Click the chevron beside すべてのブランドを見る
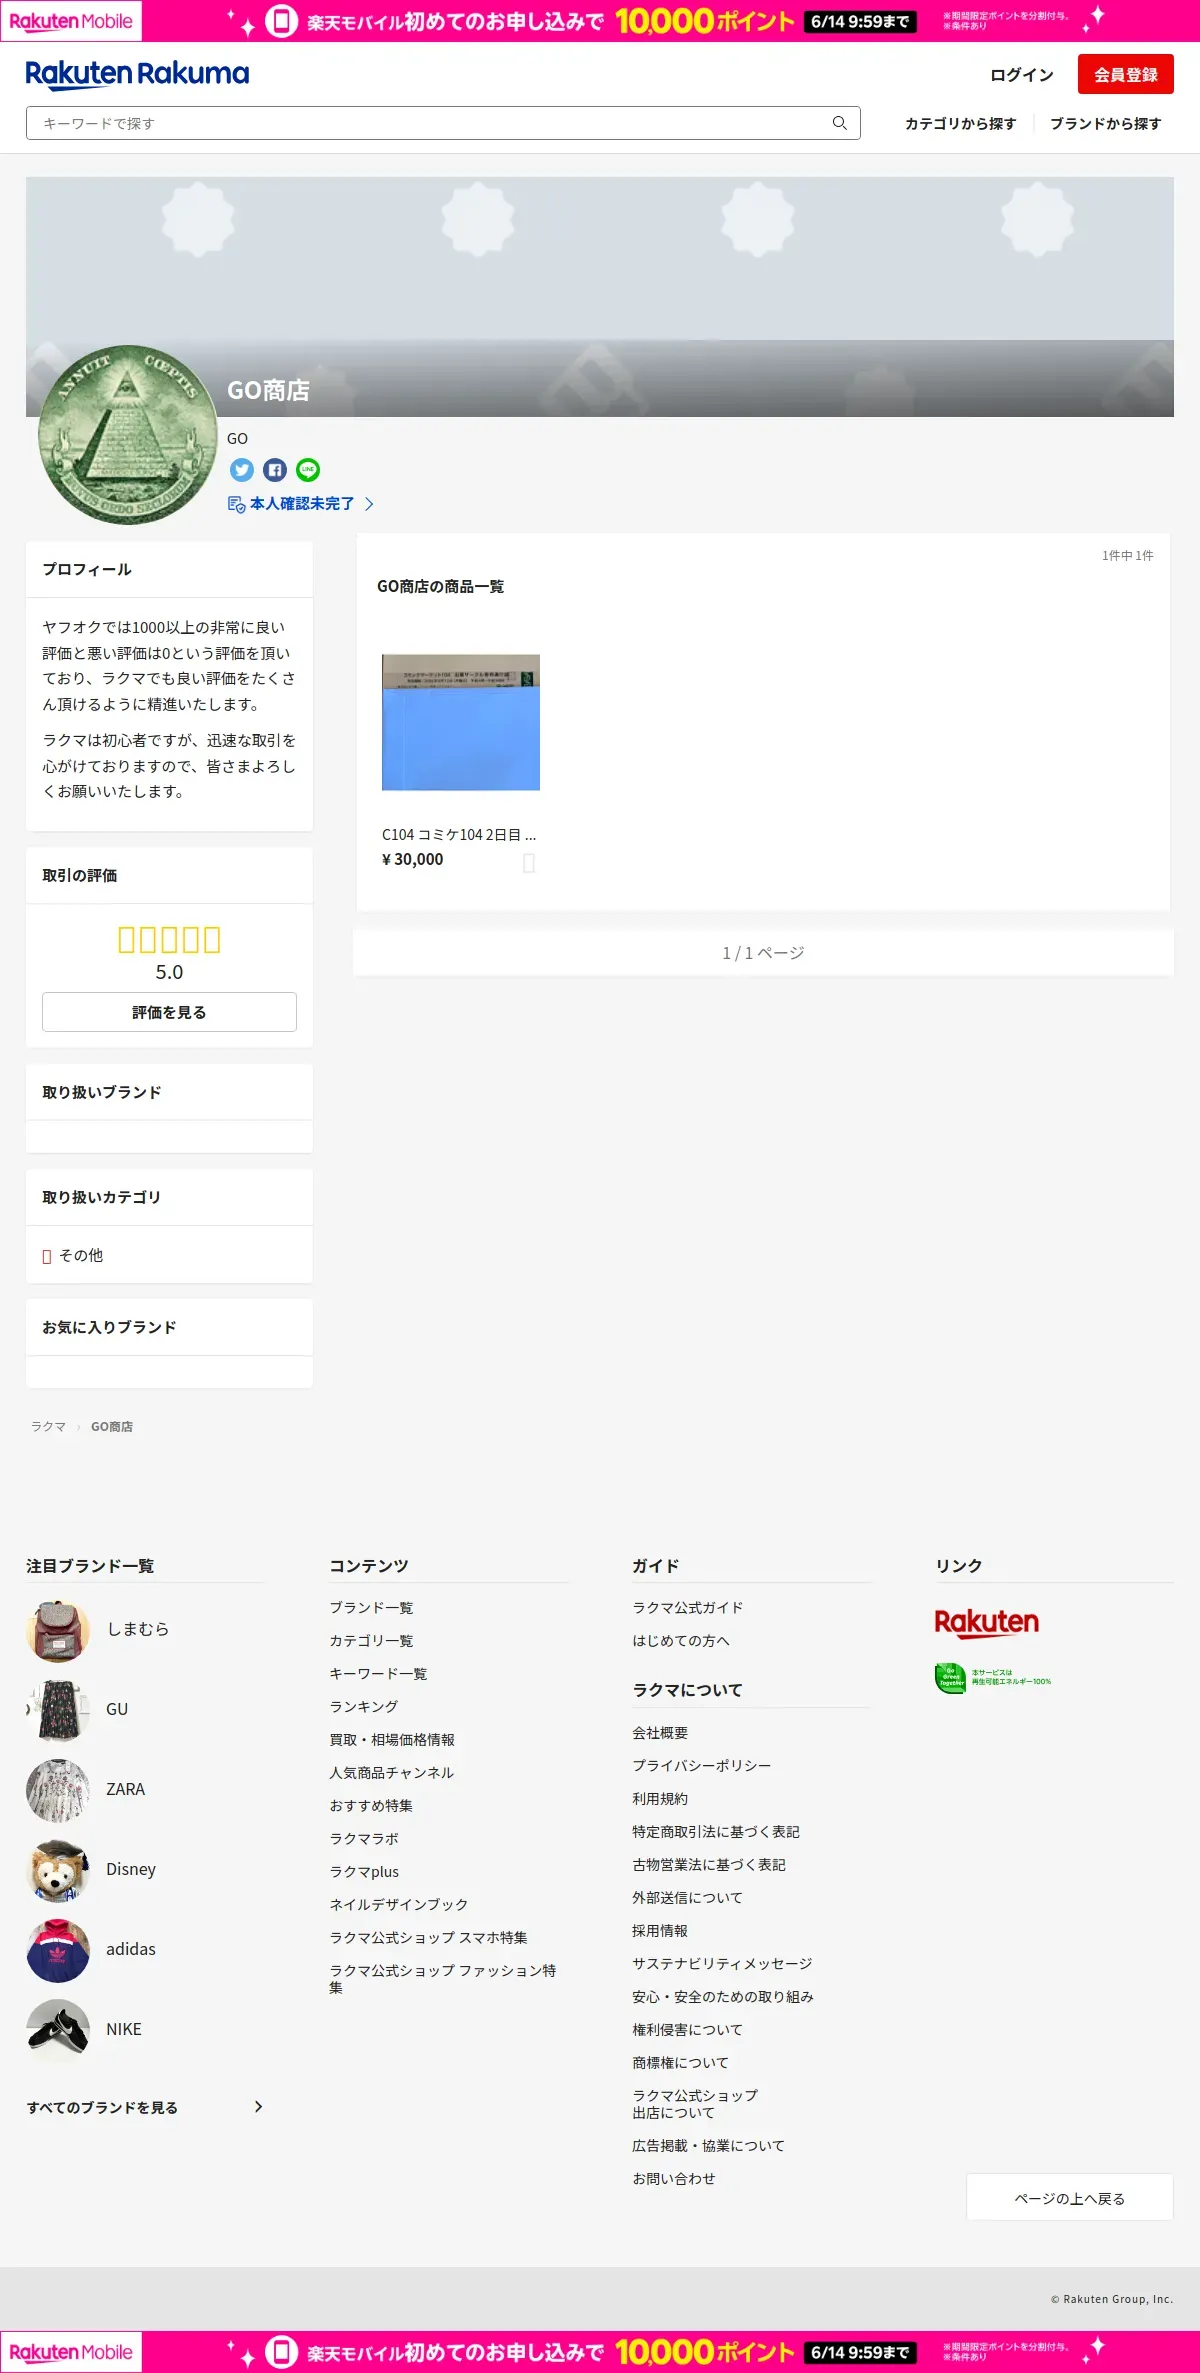The height and width of the screenshot is (2373, 1200). [x=259, y=2106]
